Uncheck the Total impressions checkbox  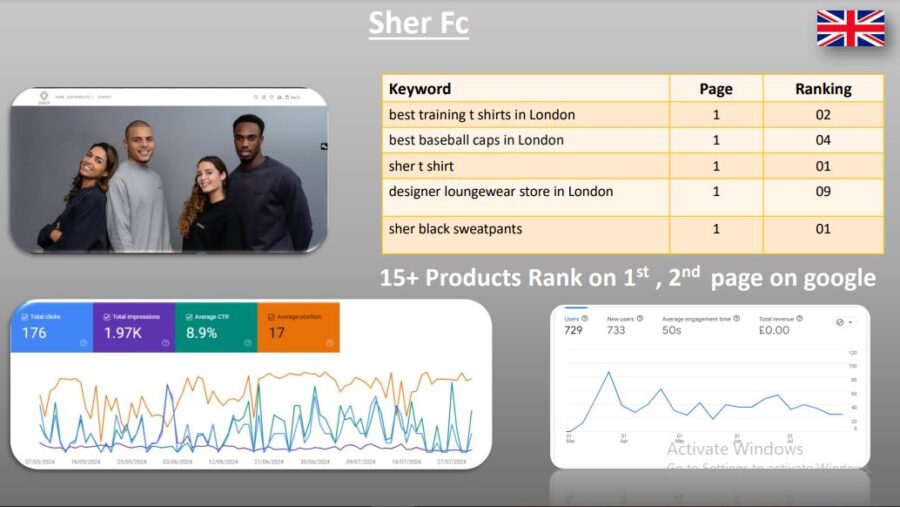point(107,317)
